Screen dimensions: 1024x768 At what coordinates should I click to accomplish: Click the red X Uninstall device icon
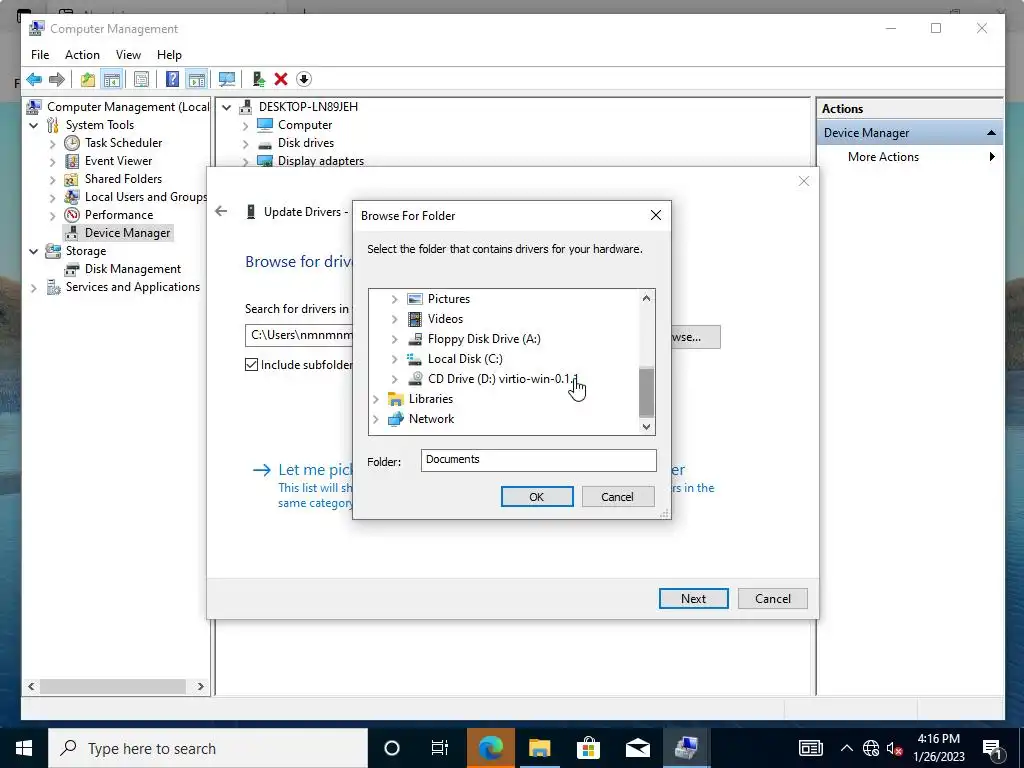pyautogui.click(x=281, y=80)
